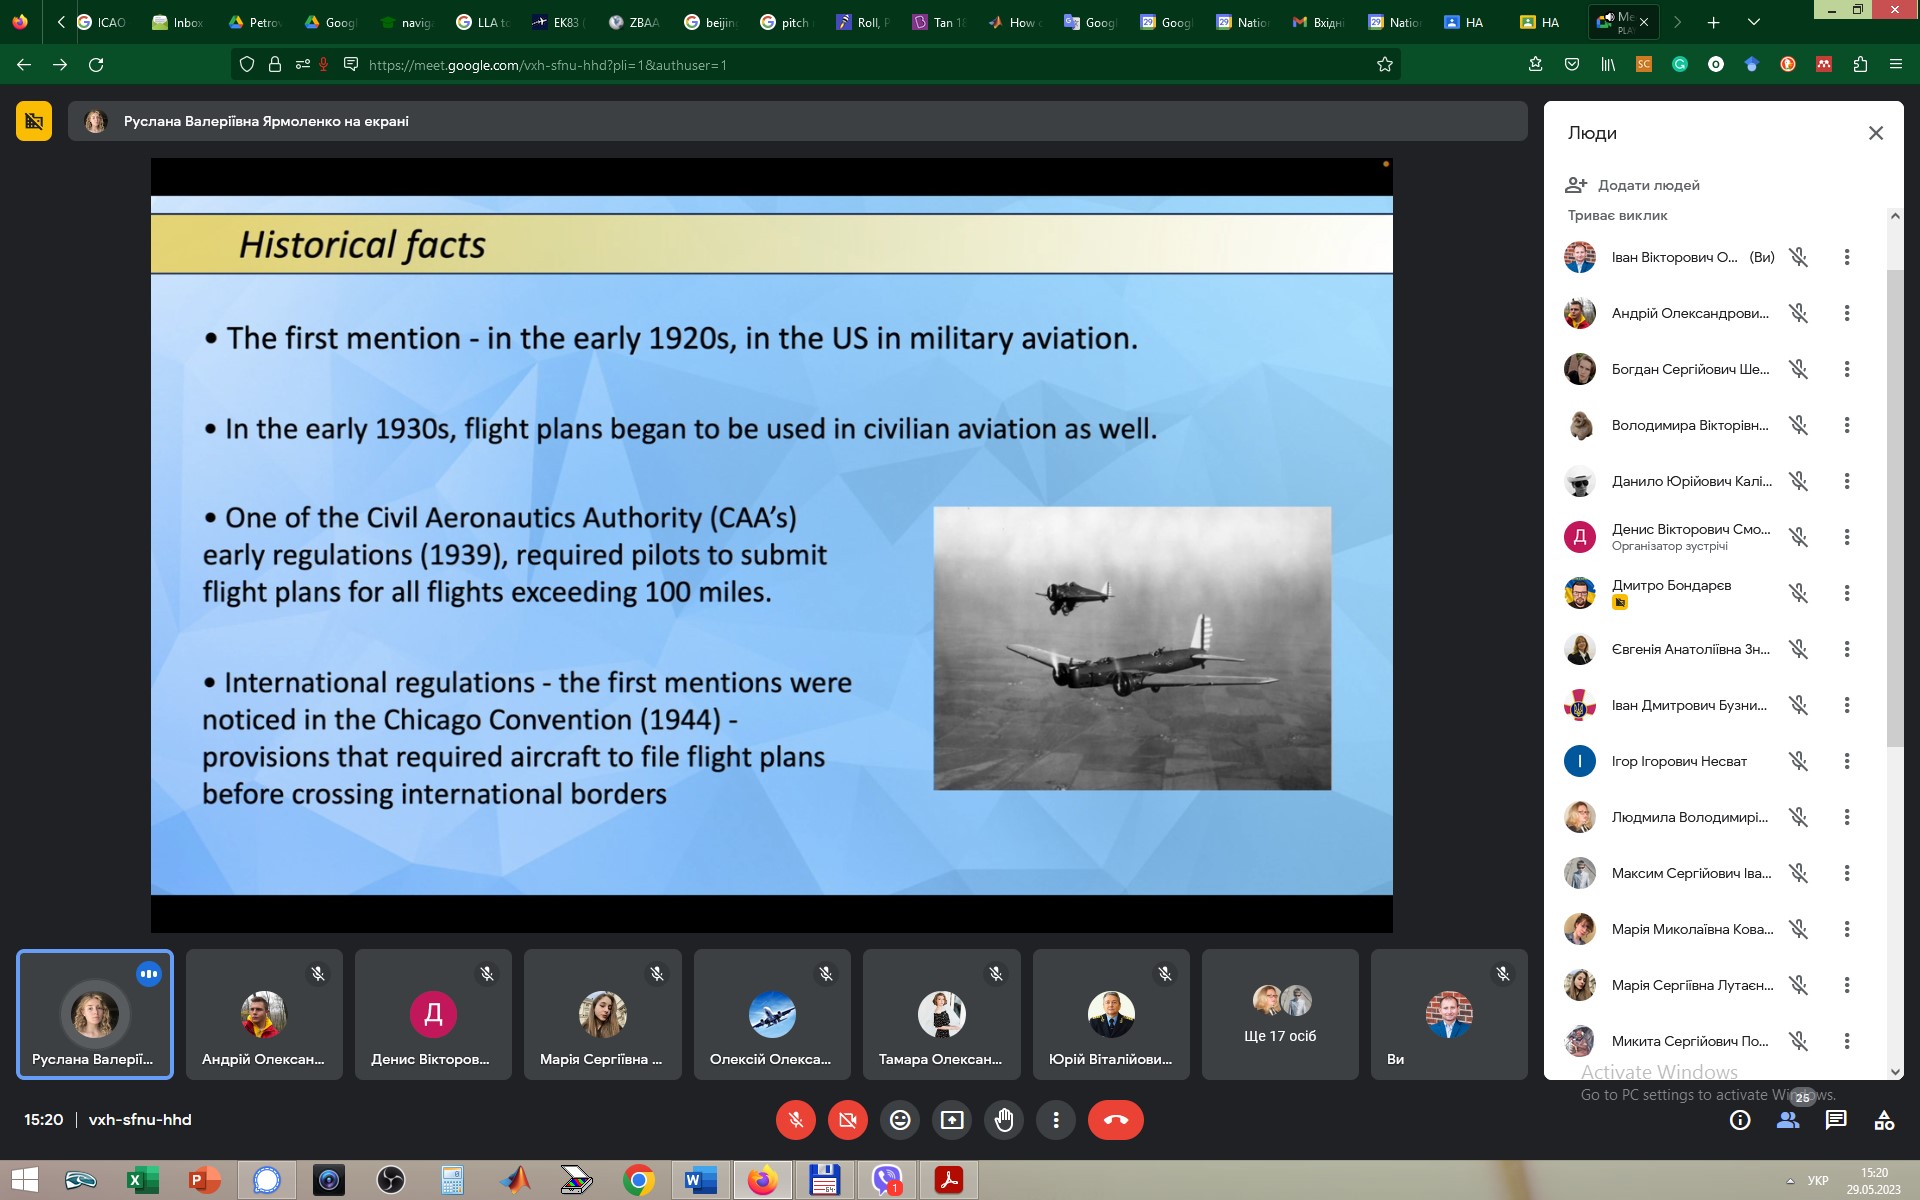Image resolution: width=1920 pixels, height=1200 pixels.
Task: Toggle the microphone mute button in call controls
Action: click(x=795, y=1120)
